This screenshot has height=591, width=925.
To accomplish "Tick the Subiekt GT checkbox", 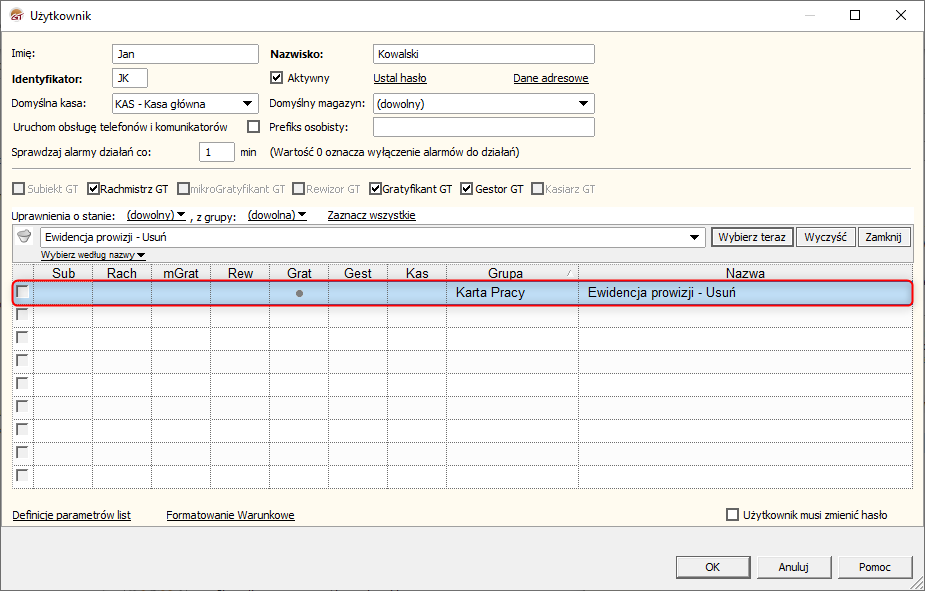I will (x=19, y=189).
